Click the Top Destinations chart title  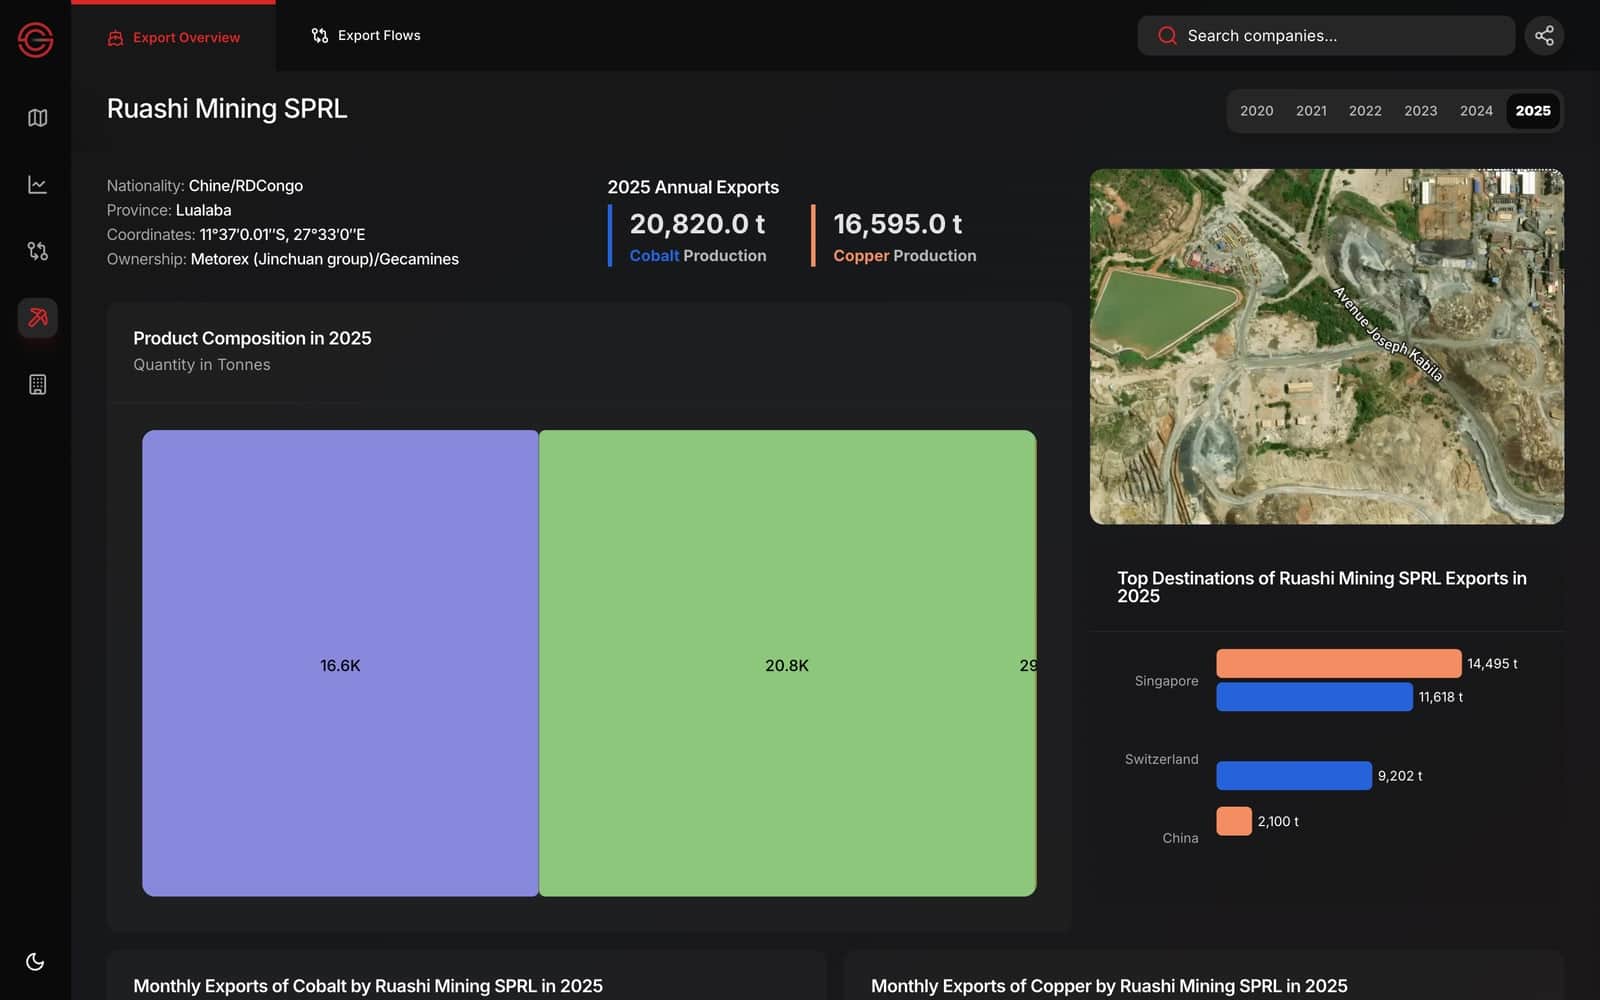(1322, 587)
